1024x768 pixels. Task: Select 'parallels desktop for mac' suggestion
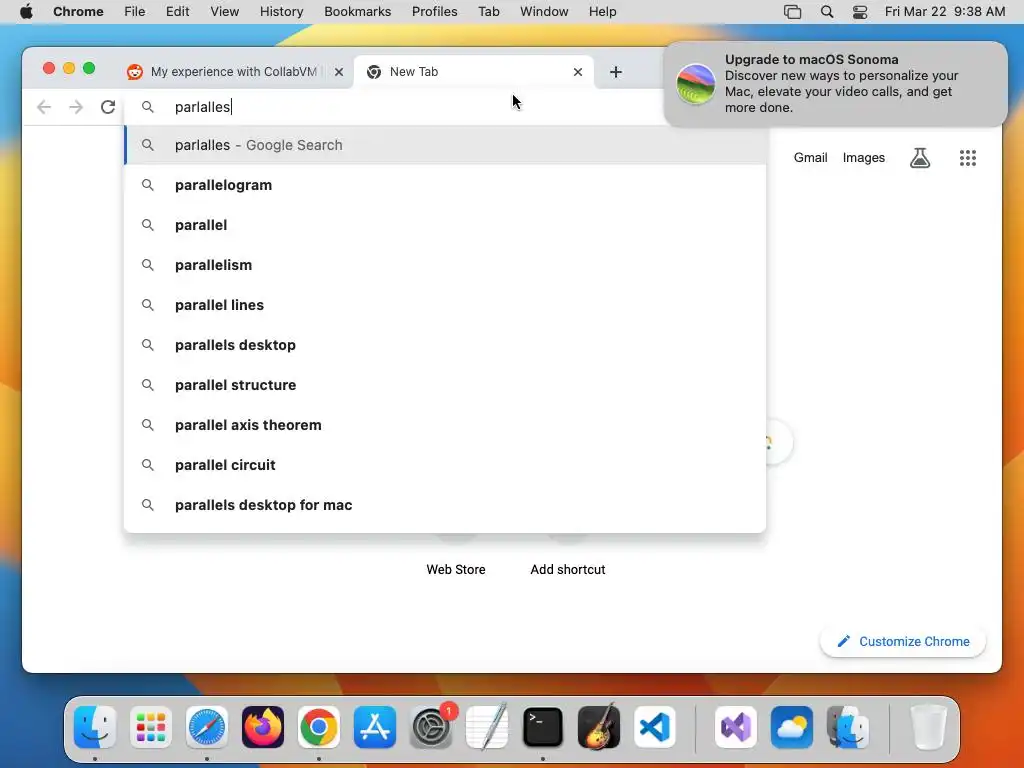point(445,505)
